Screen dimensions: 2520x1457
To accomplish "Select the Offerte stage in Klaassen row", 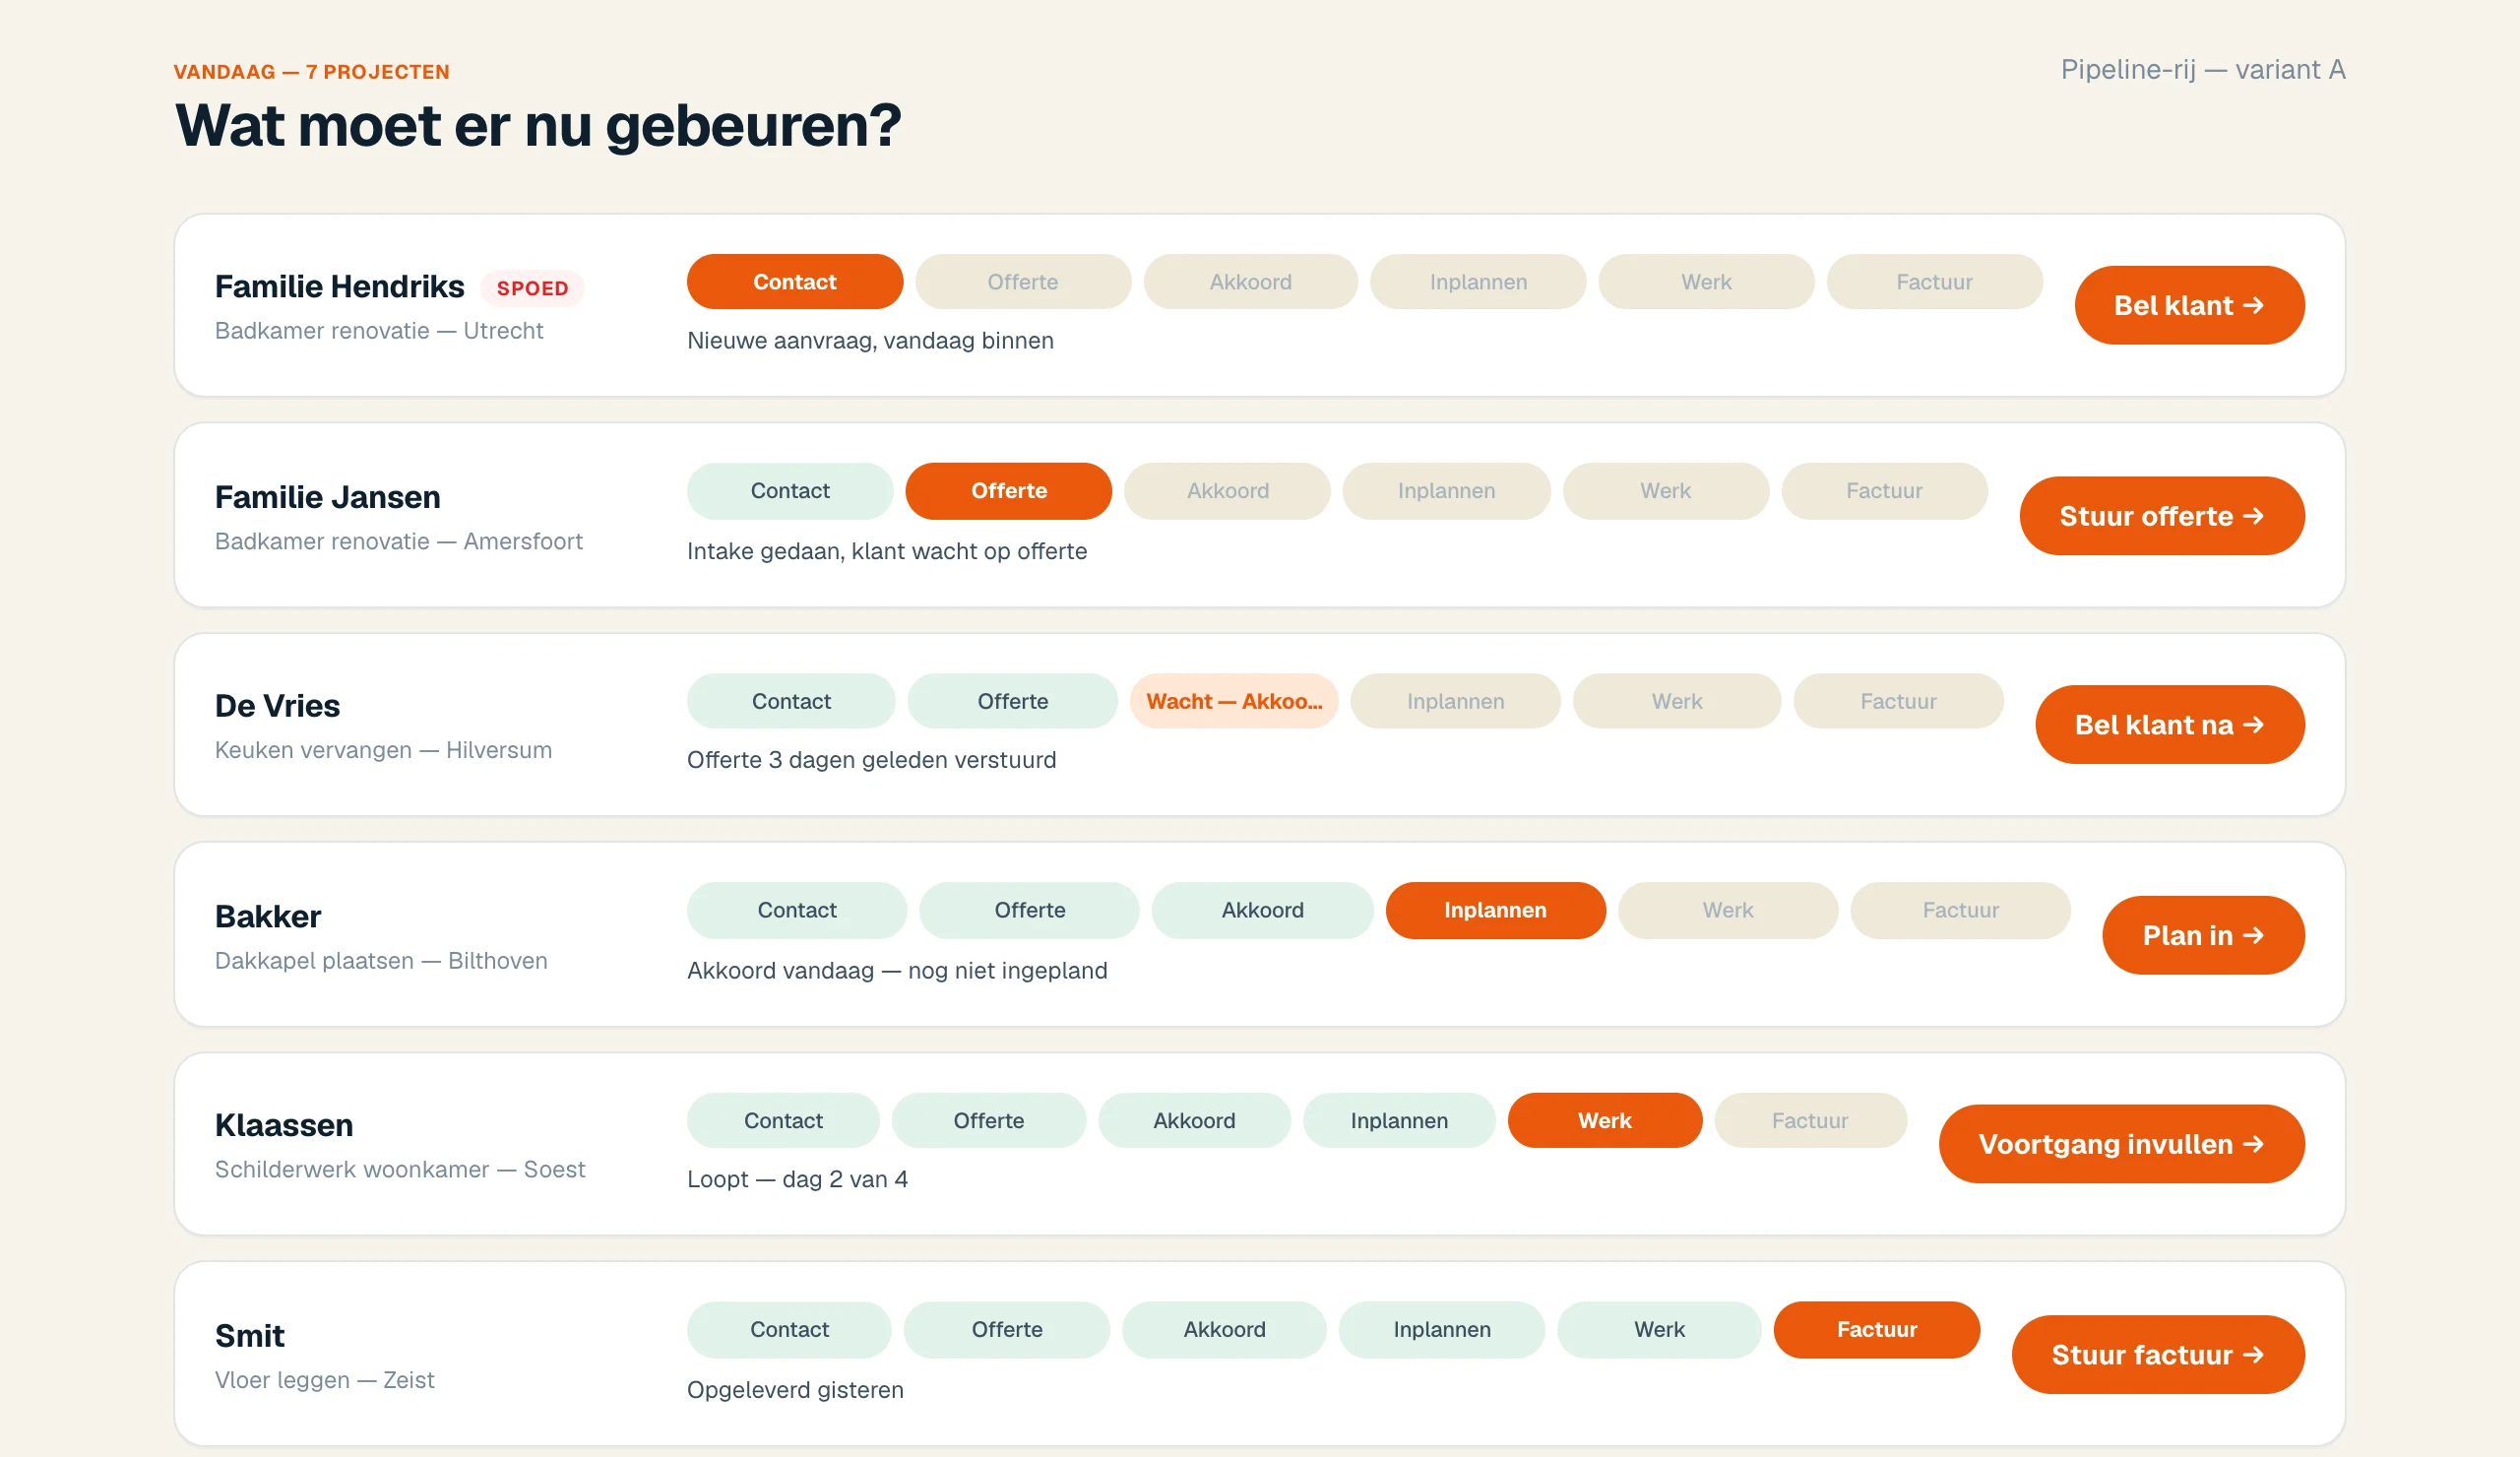I will pyautogui.click(x=989, y=1120).
